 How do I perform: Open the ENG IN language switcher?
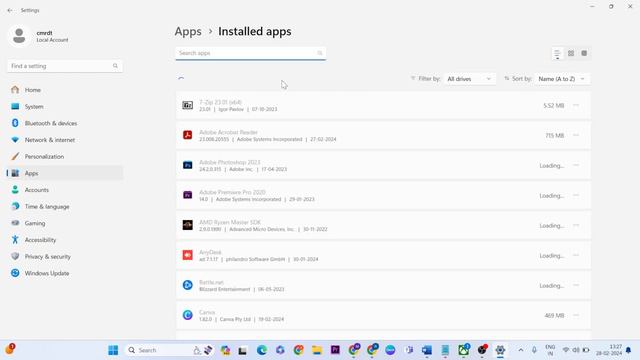pyautogui.click(x=550, y=350)
